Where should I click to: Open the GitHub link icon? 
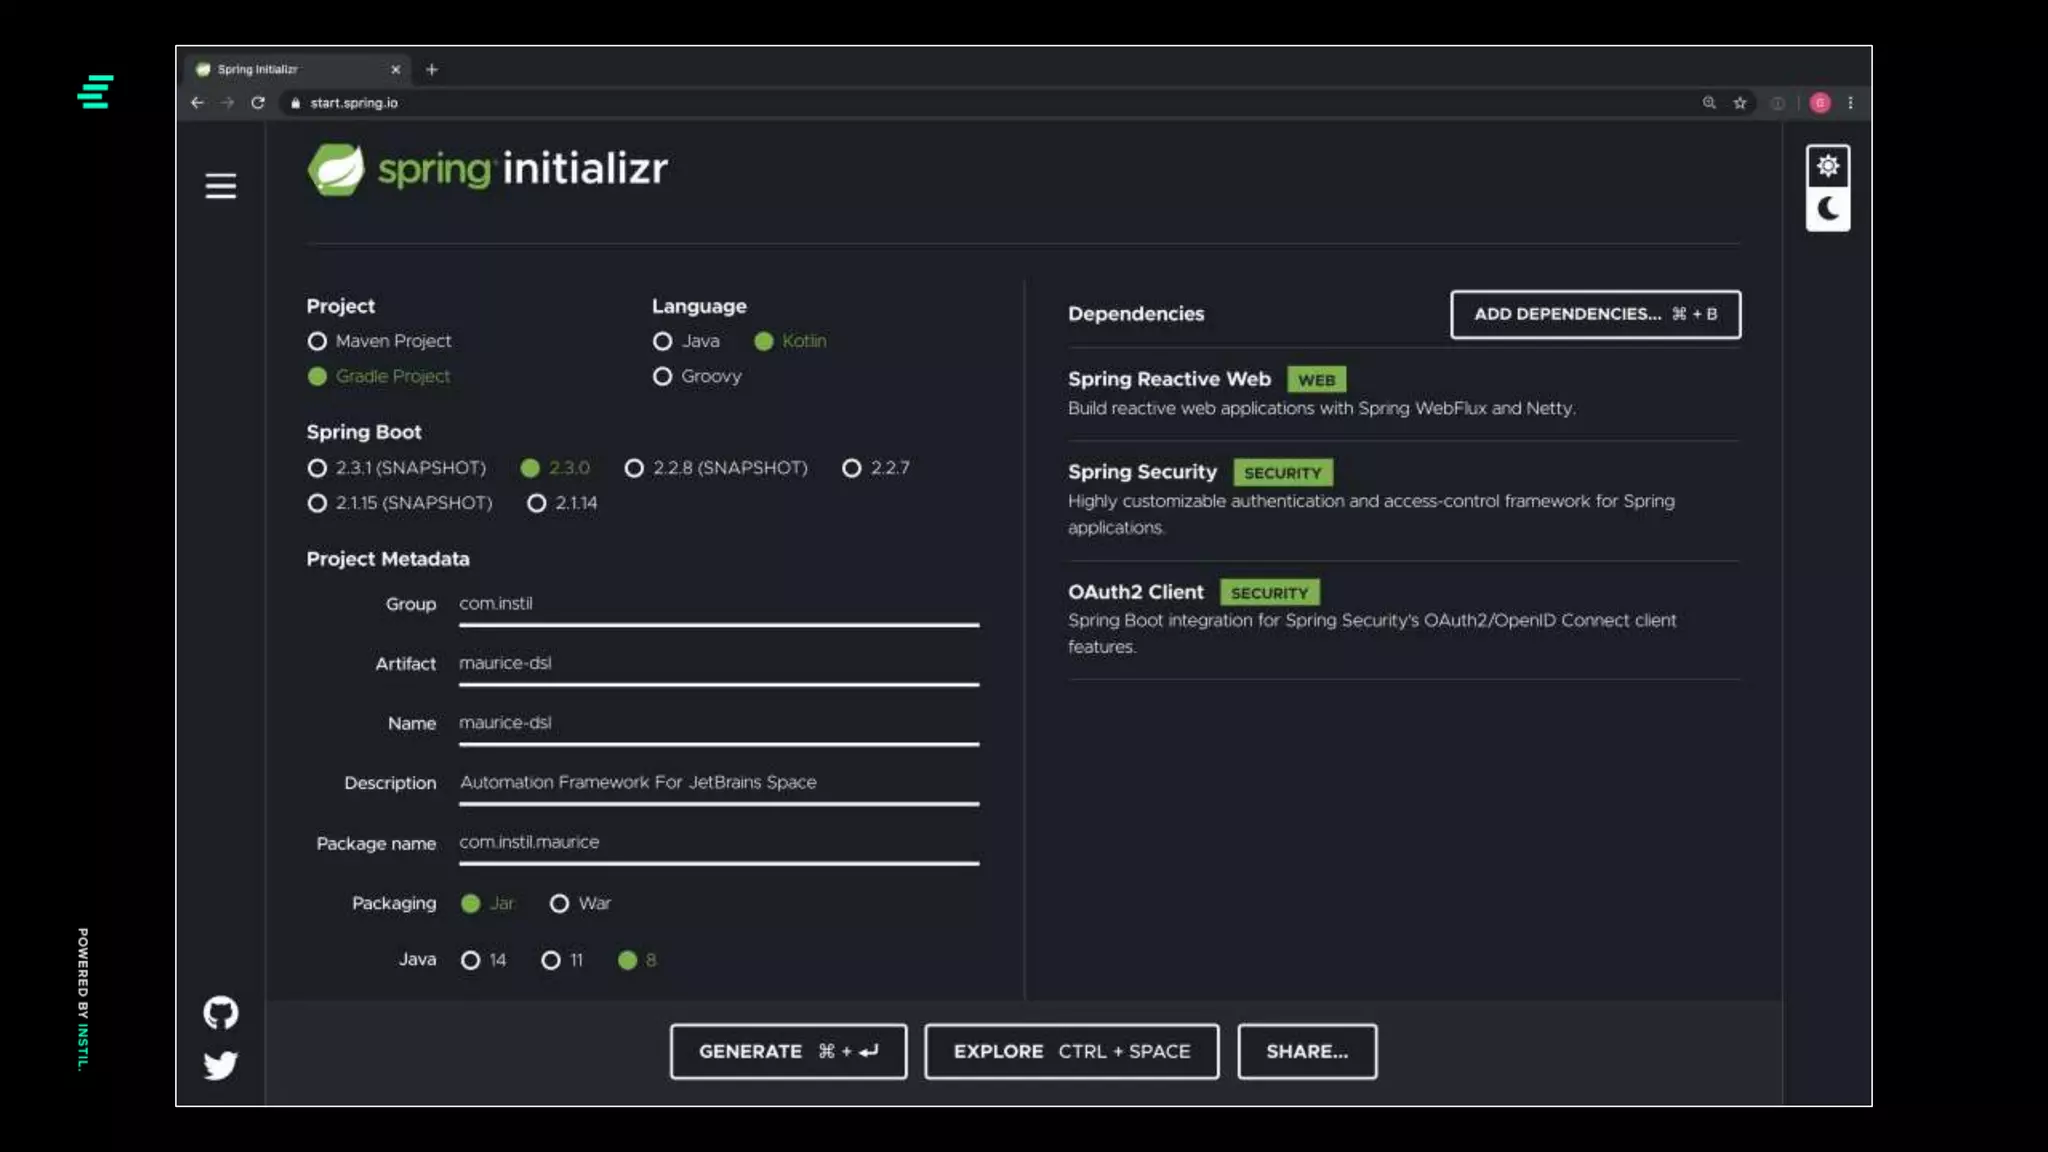click(220, 1013)
